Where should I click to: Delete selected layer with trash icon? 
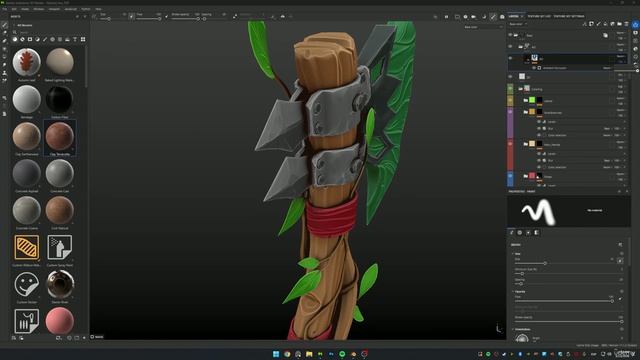pyautogui.click(x=626, y=24)
